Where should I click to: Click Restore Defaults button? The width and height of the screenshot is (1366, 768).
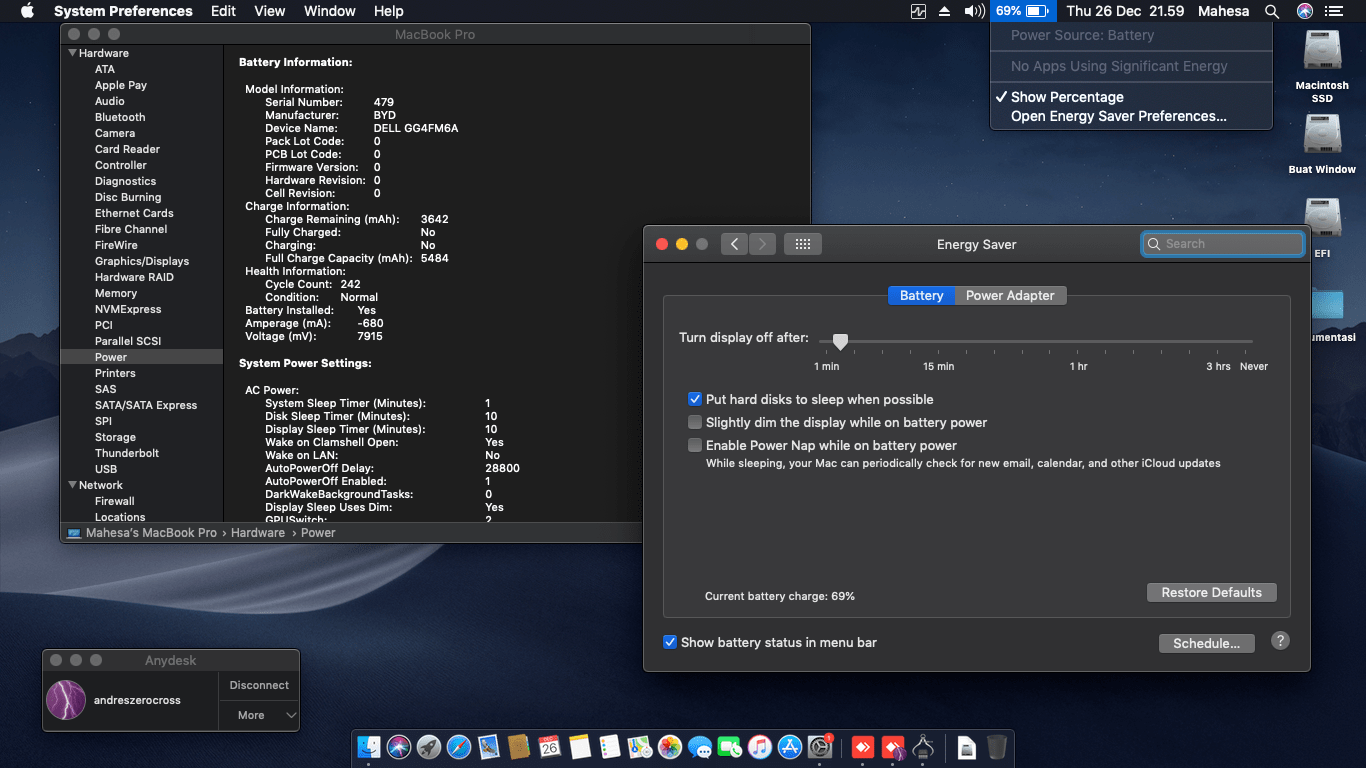point(1211,592)
